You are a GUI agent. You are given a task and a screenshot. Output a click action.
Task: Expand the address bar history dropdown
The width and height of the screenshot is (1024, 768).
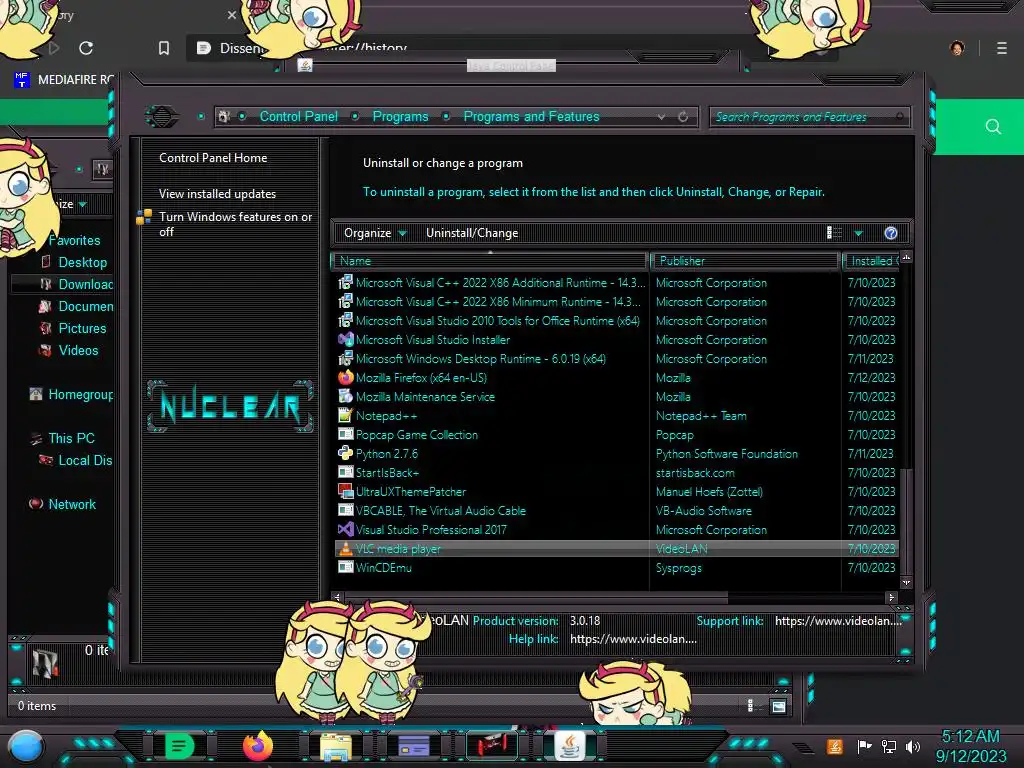tap(662, 117)
